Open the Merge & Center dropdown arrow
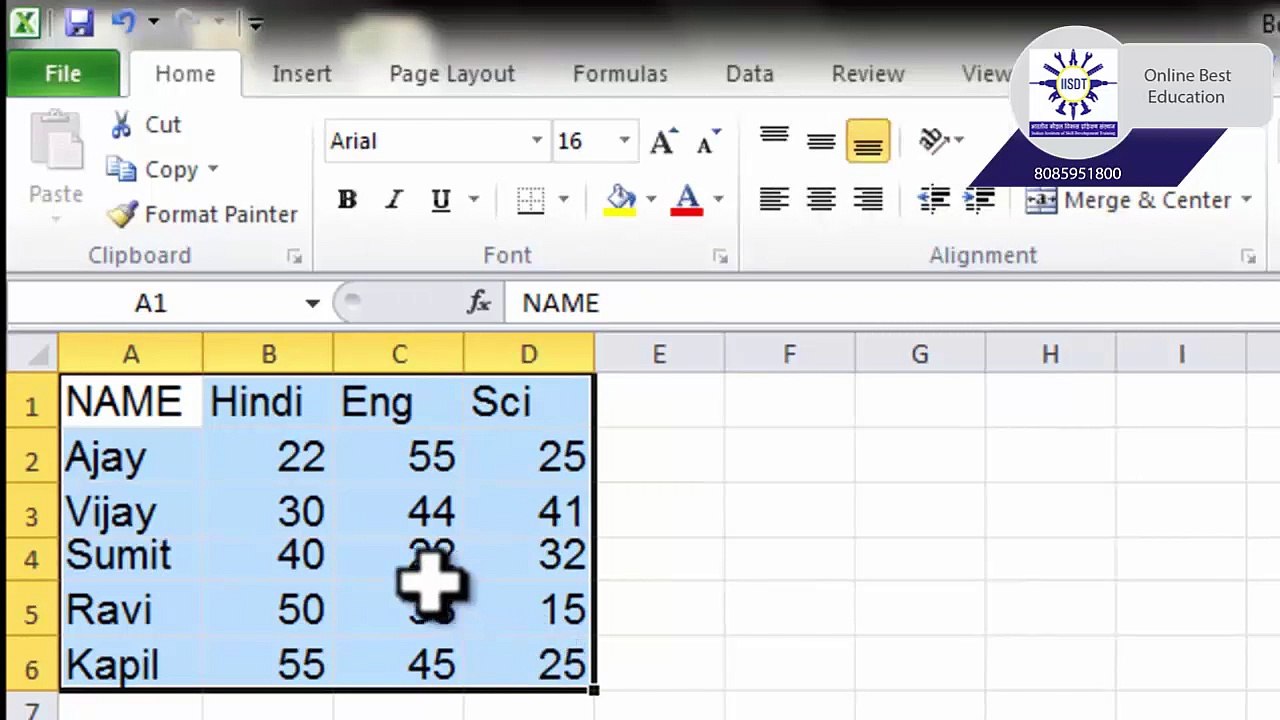The image size is (1280, 720). tap(1246, 200)
